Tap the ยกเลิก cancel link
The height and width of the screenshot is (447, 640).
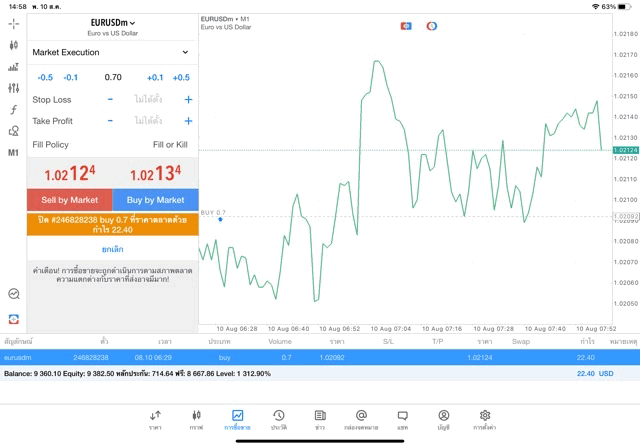(x=113, y=249)
